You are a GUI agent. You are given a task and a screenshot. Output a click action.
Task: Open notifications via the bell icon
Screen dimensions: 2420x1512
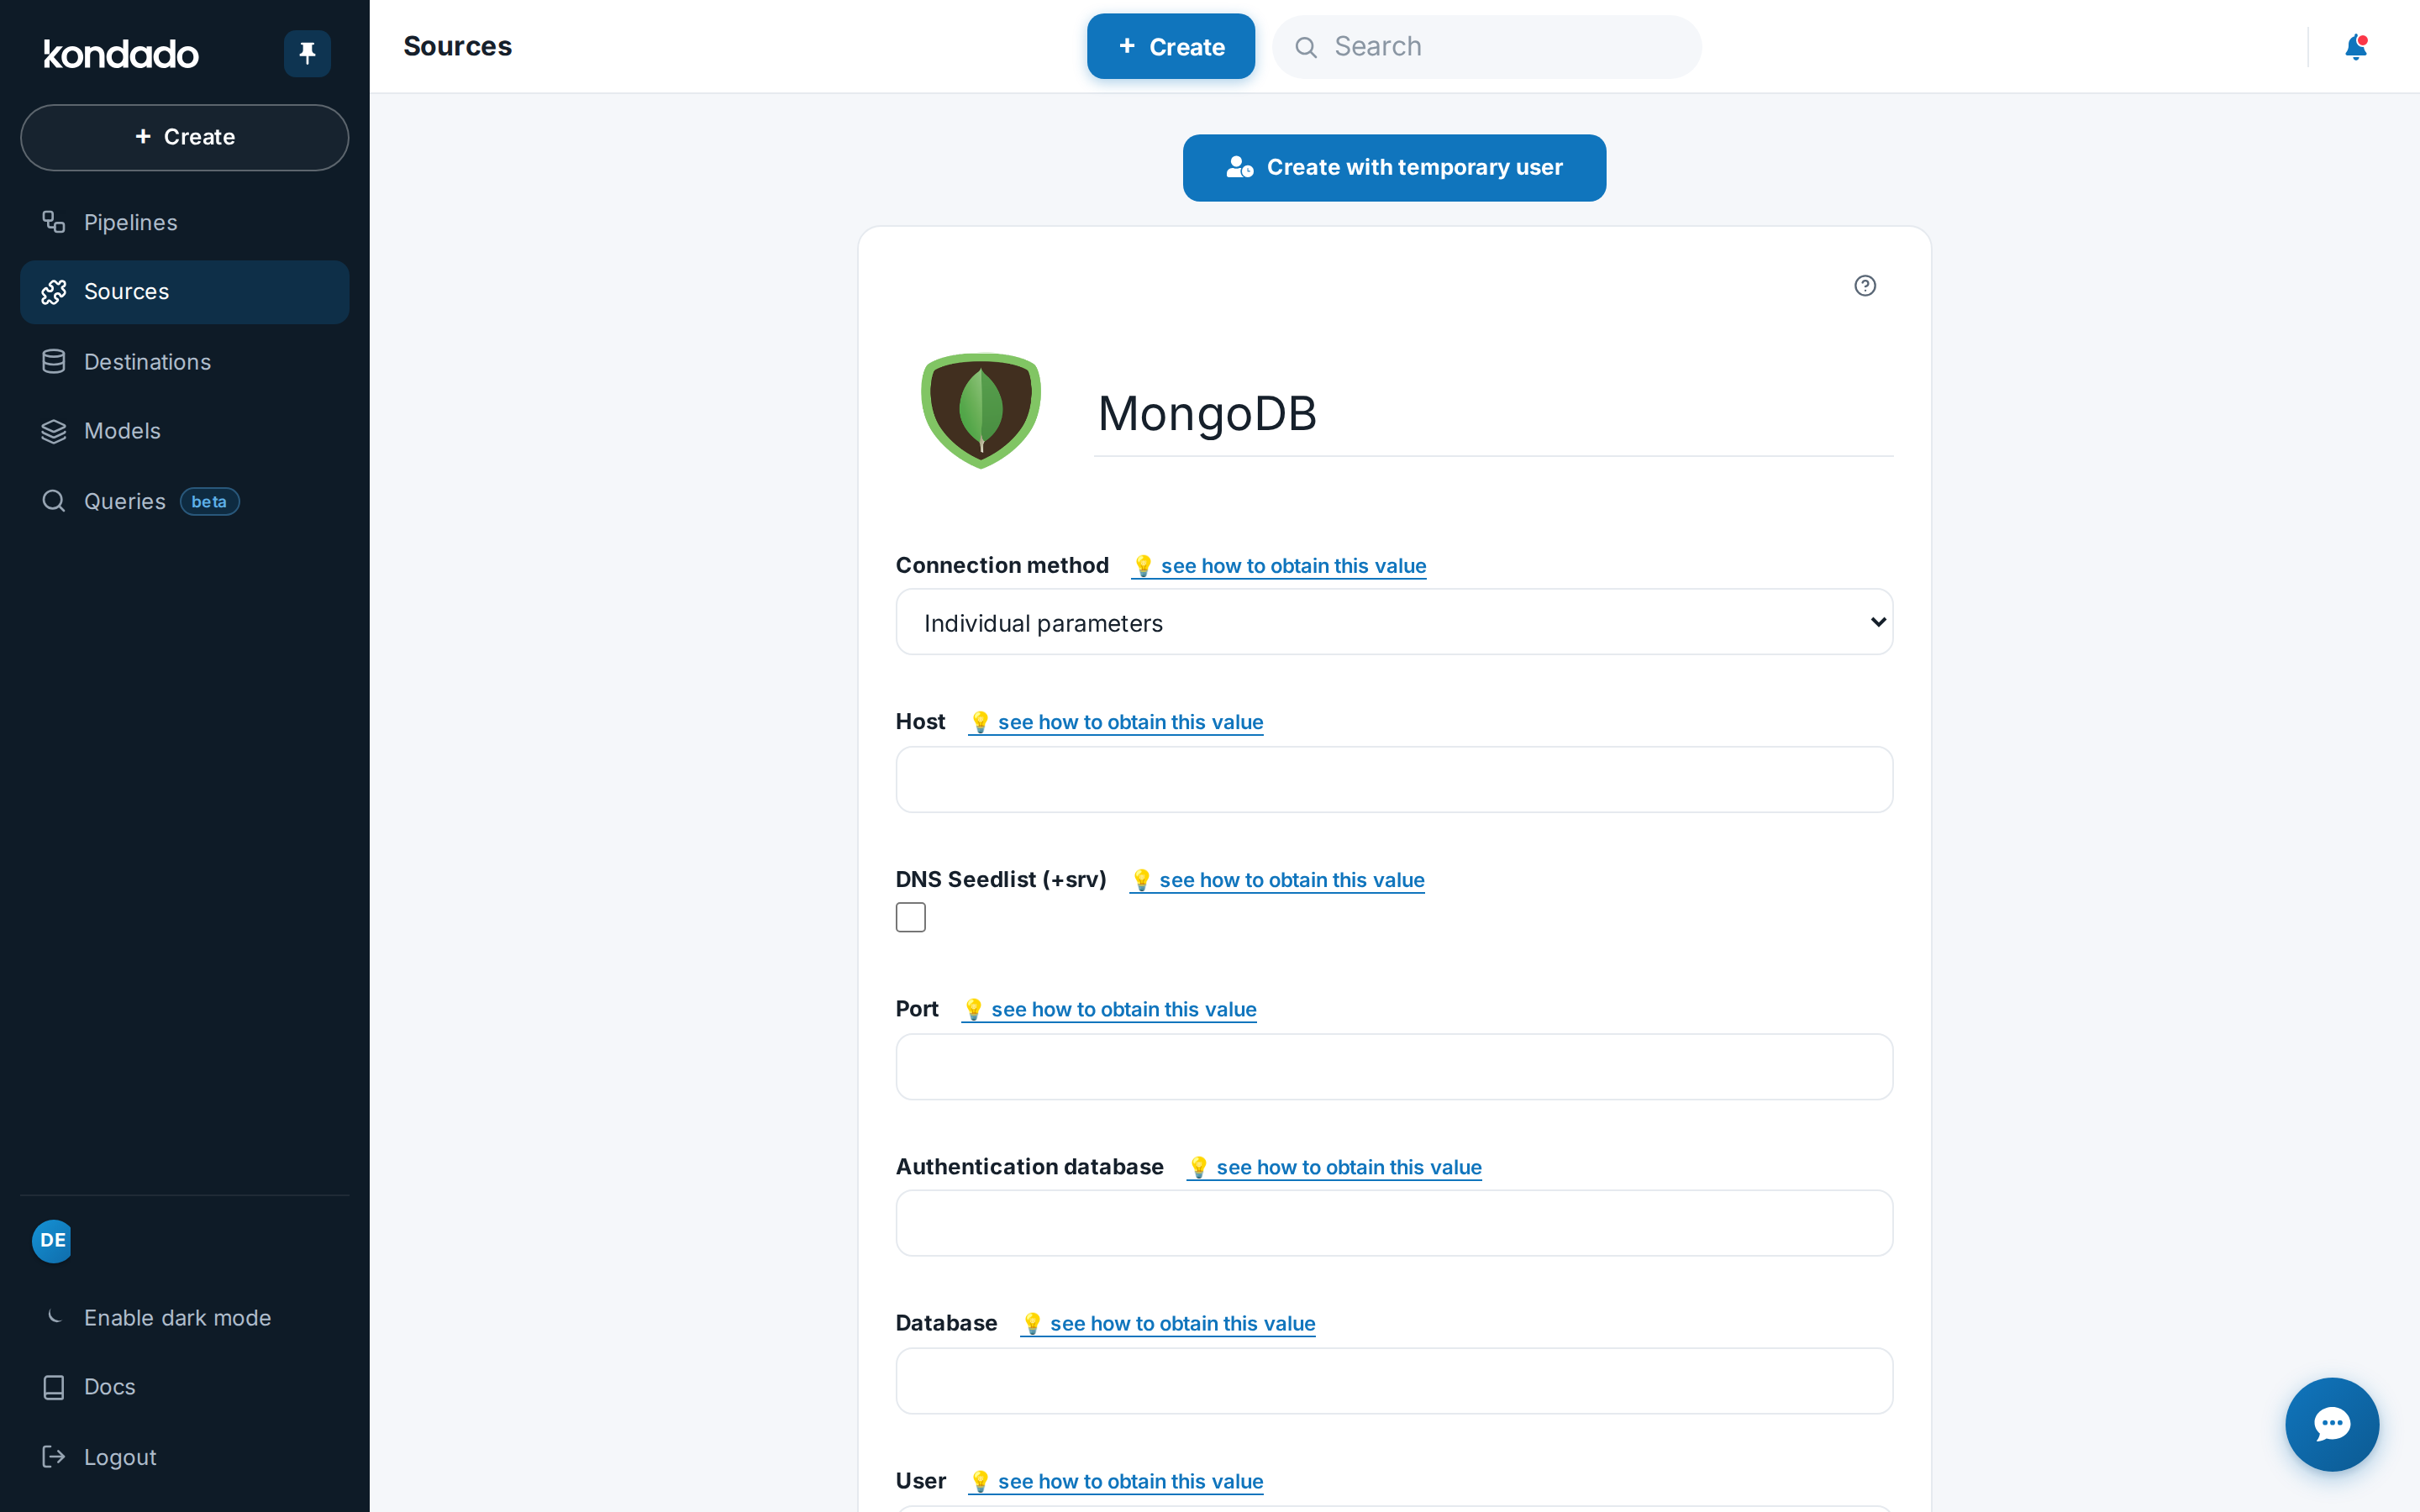(x=2355, y=47)
